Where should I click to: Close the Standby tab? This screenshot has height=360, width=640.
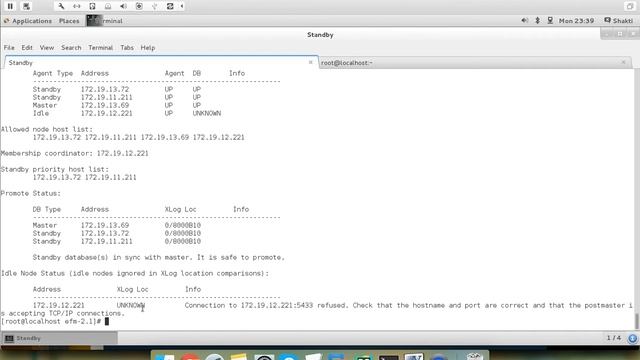(x=311, y=62)
